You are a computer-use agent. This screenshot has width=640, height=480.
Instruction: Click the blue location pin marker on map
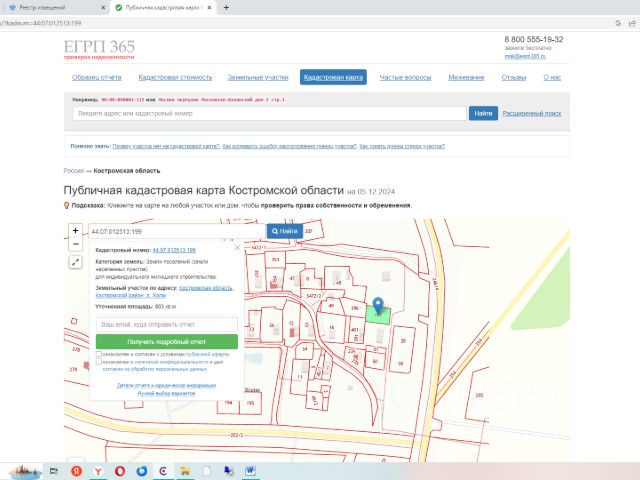click(x=378, y=305)
